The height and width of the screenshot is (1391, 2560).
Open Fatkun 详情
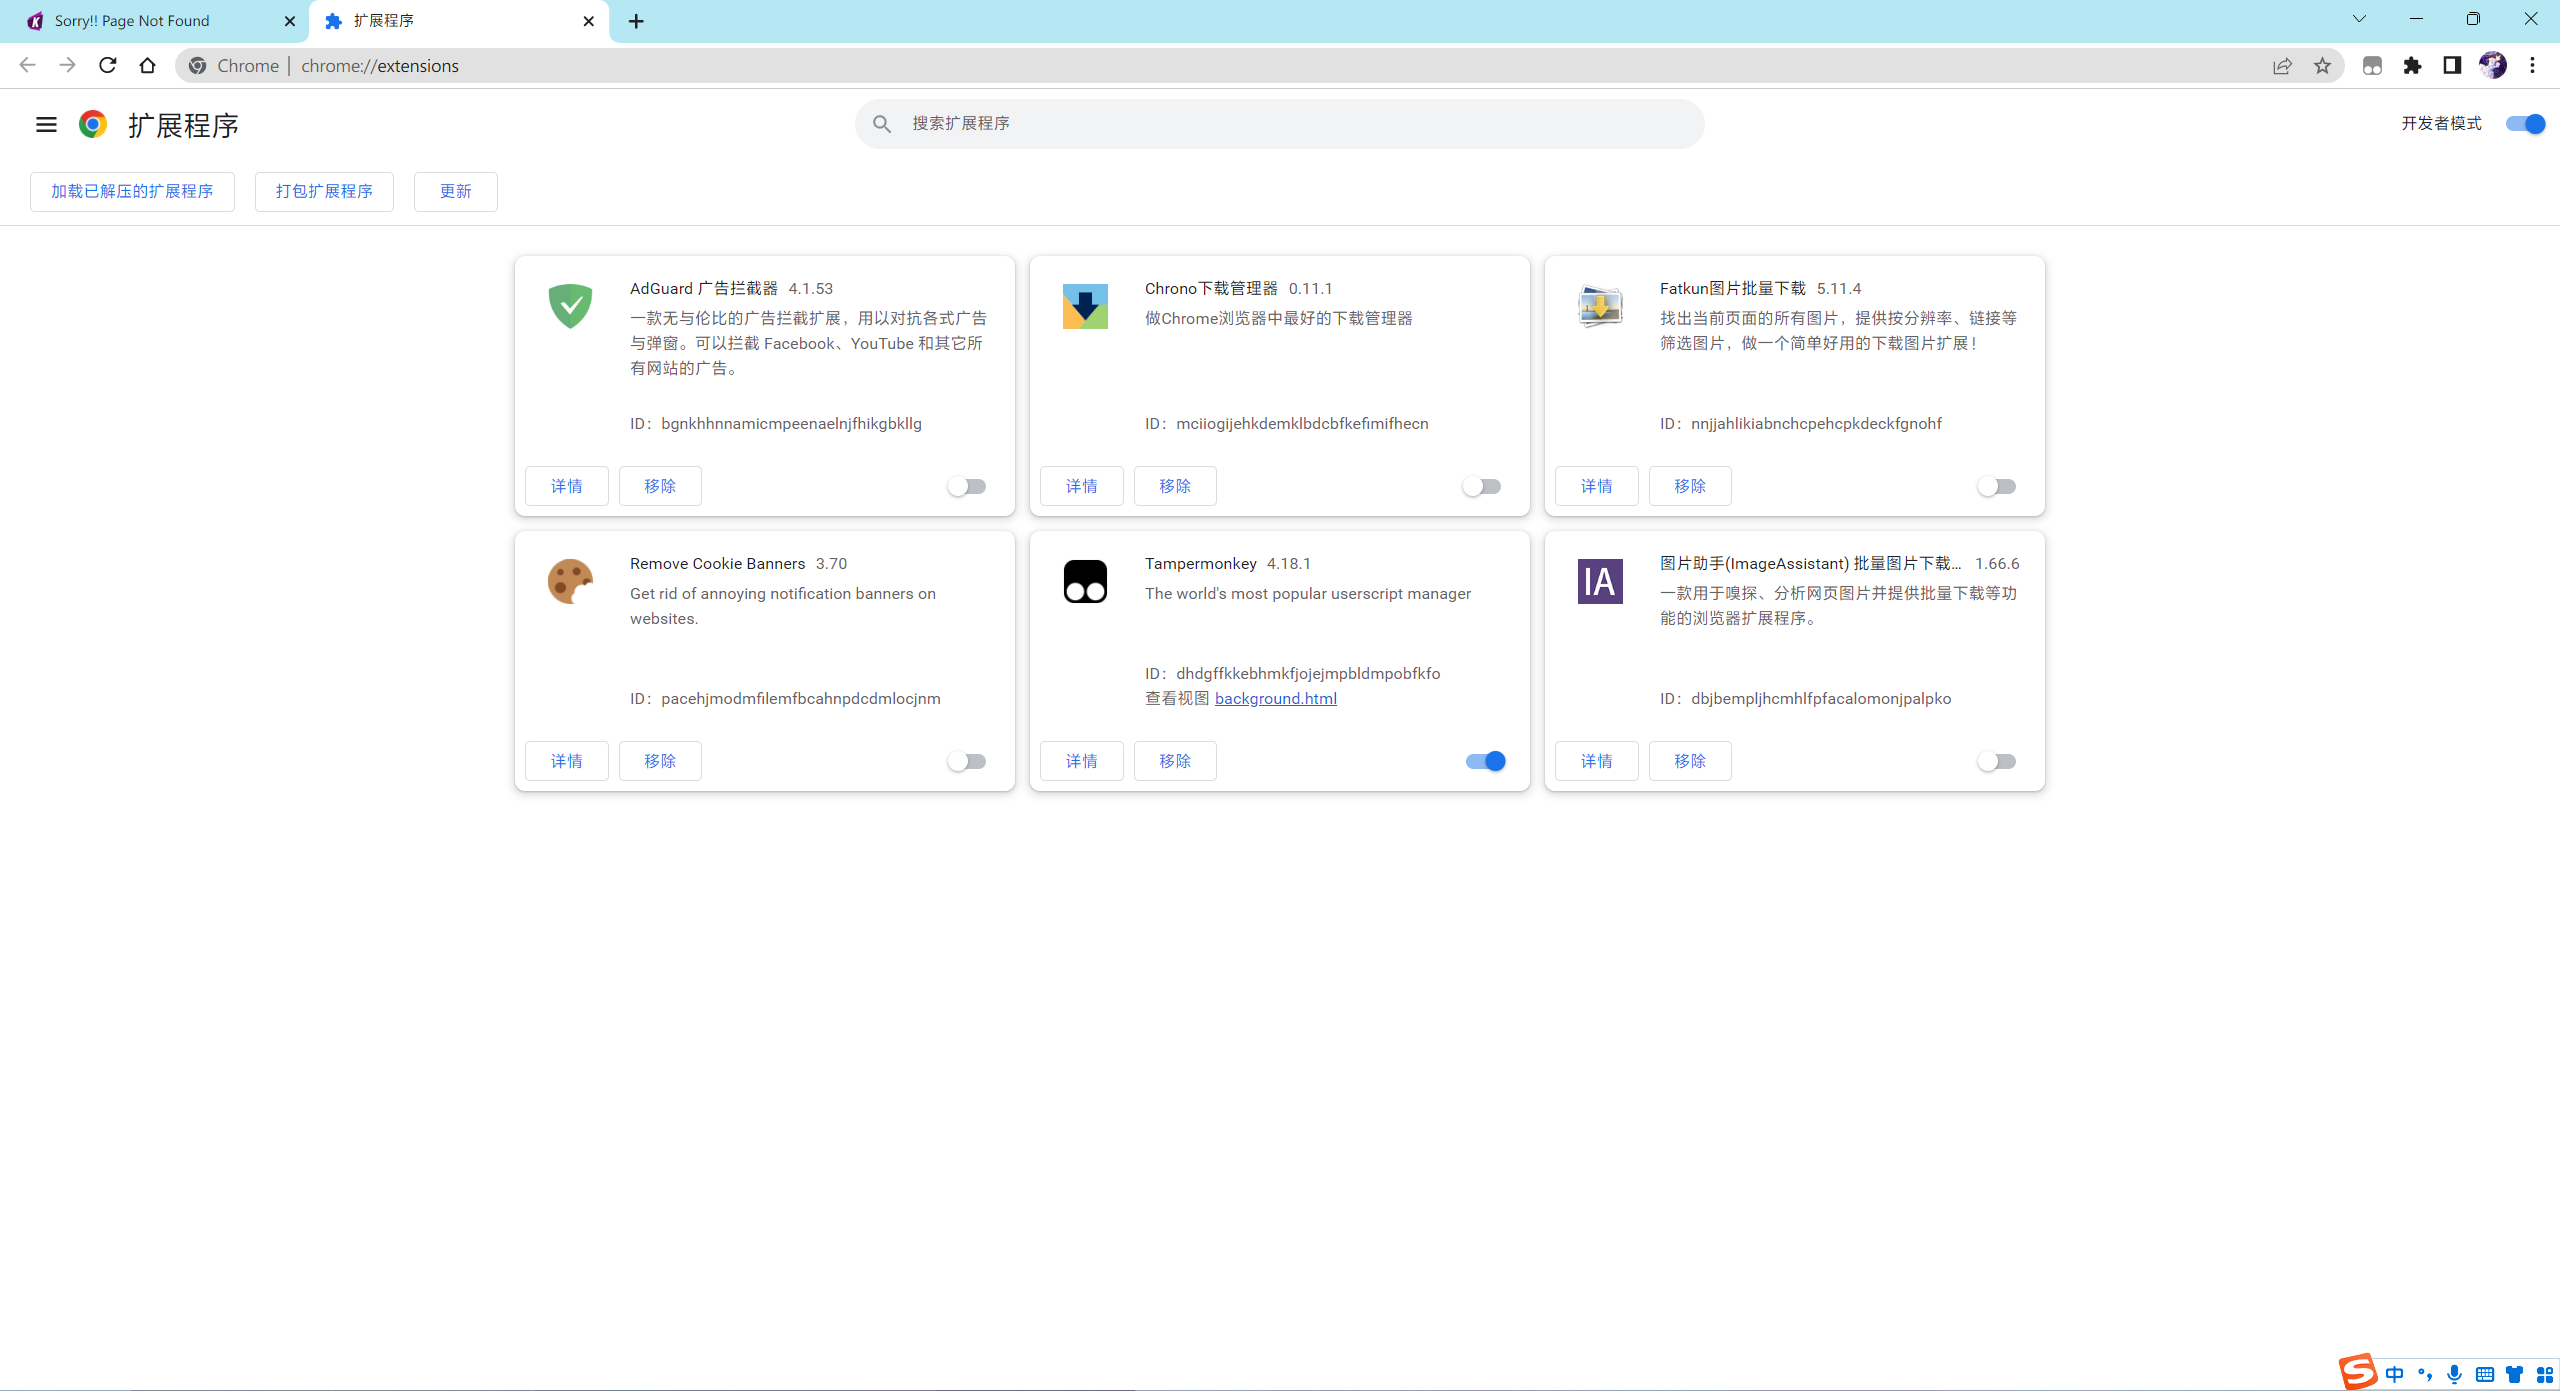[x=1596, y=486]
